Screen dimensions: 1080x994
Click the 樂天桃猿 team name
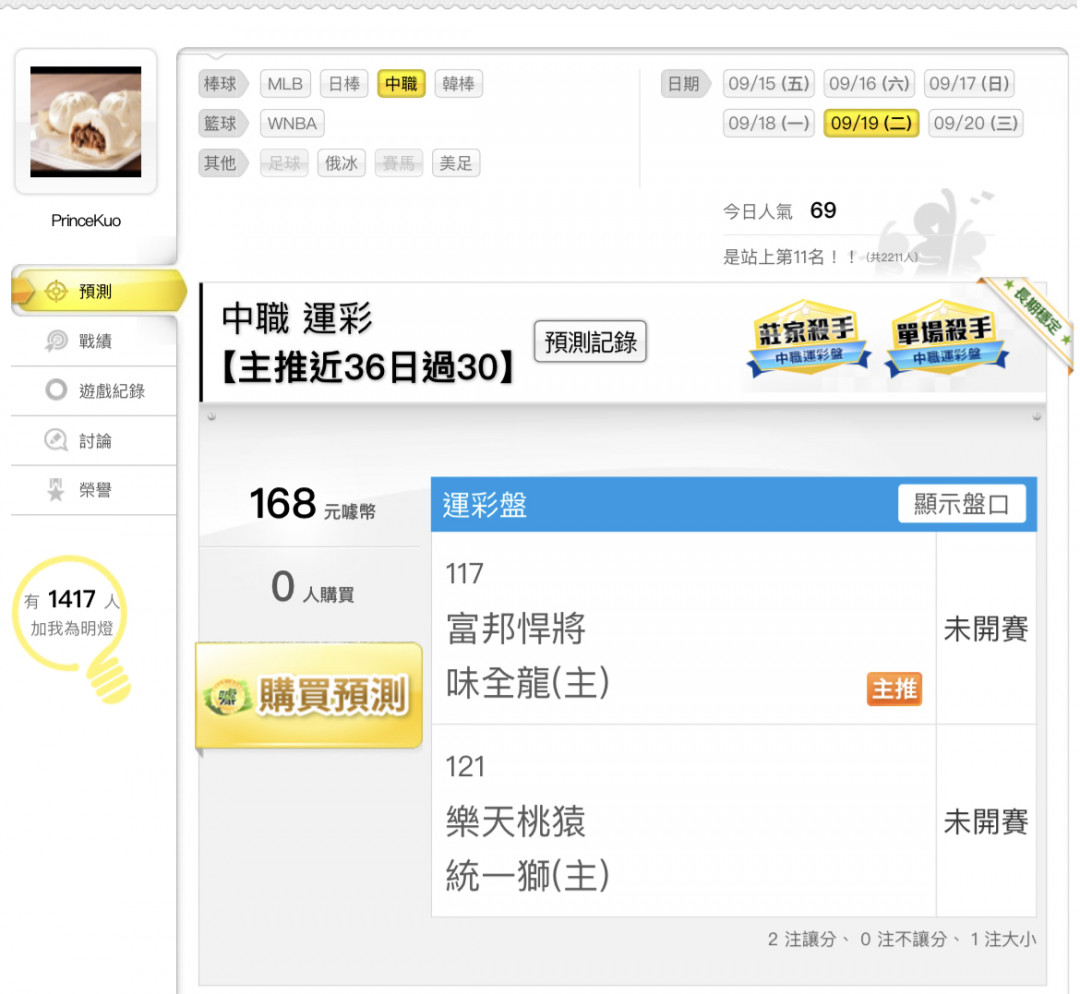point(516,821)
